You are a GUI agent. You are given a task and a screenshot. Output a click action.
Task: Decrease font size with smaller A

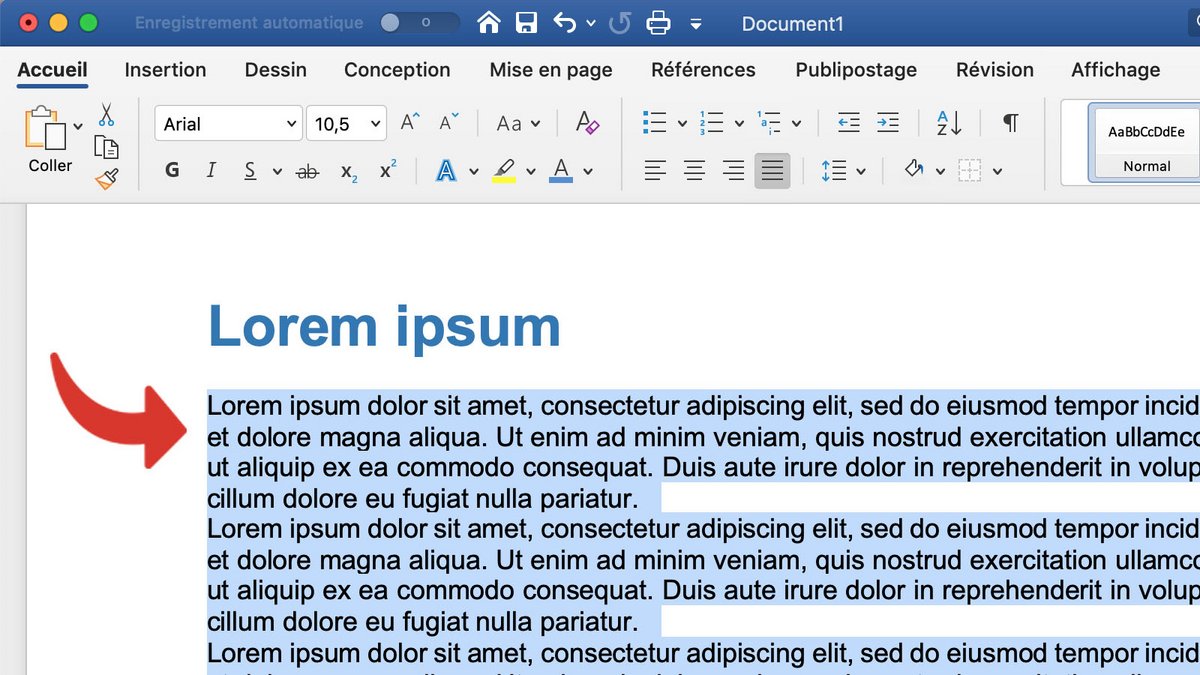click(449, 123)
